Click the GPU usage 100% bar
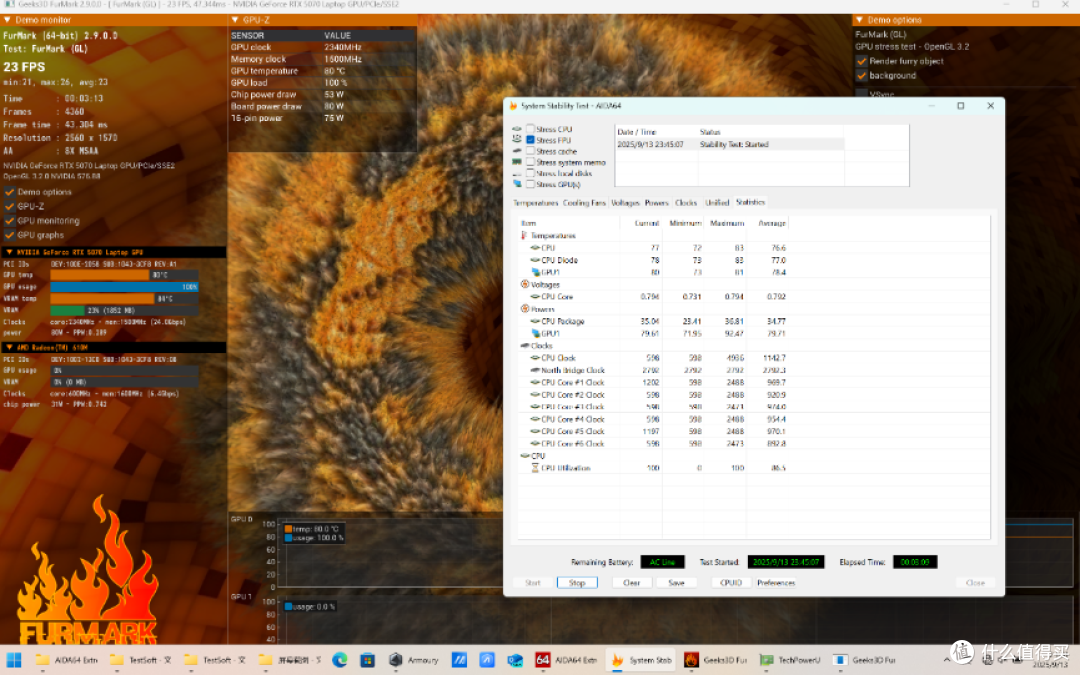The image size is (1080, 675). [x=124, y=287]
